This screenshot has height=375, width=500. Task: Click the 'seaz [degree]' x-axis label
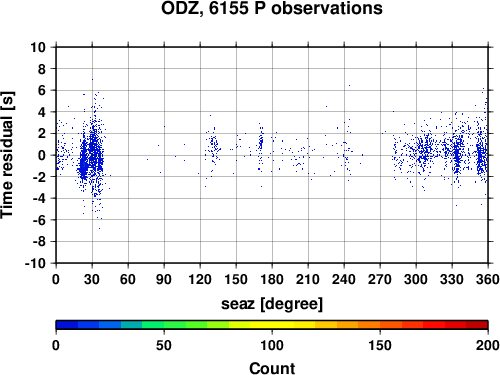[x=272, y=304]
